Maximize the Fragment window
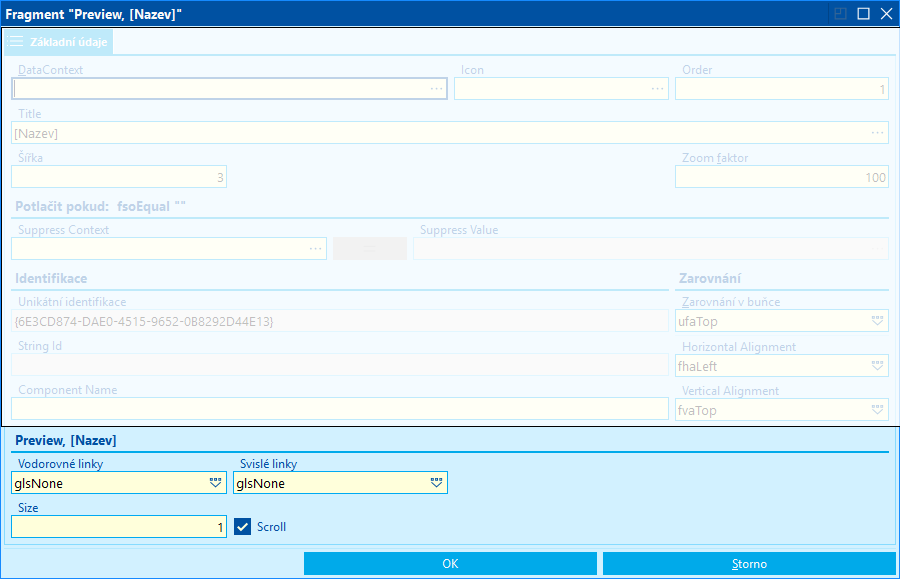The height and width of the screenshot is (580, 900). 863,14
